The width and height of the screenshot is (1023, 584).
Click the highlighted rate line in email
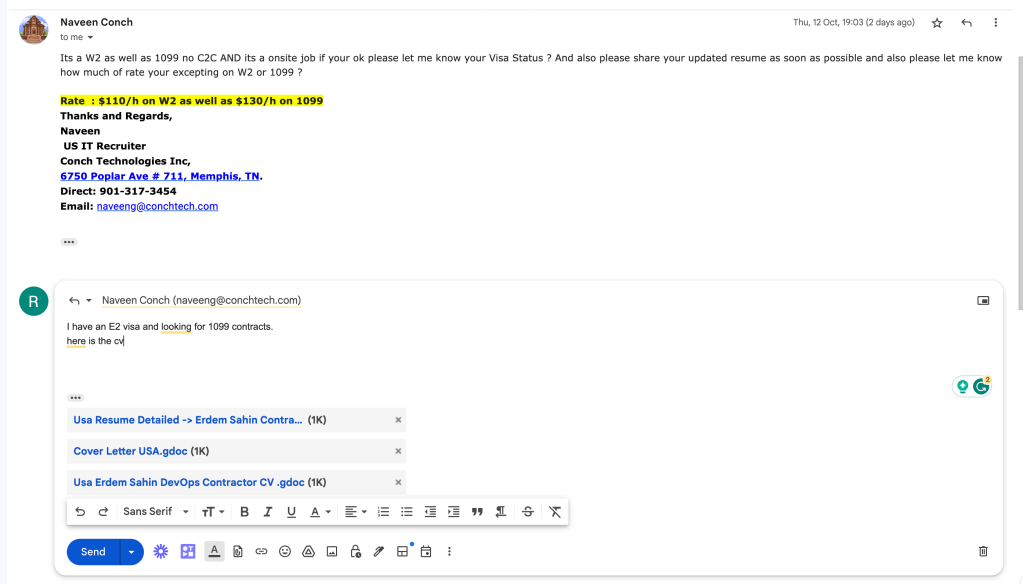pyautogui.click(x=191, y=101)
